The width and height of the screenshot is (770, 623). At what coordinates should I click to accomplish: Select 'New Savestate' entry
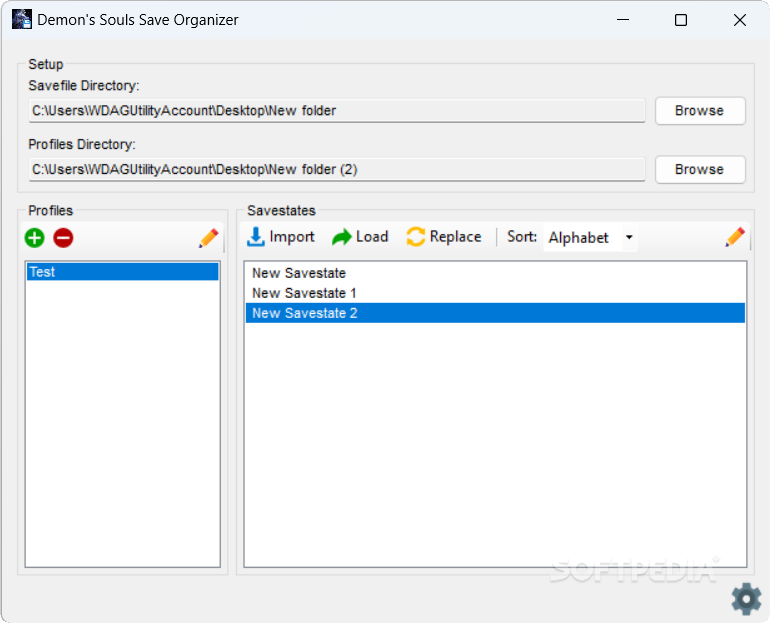495,273
